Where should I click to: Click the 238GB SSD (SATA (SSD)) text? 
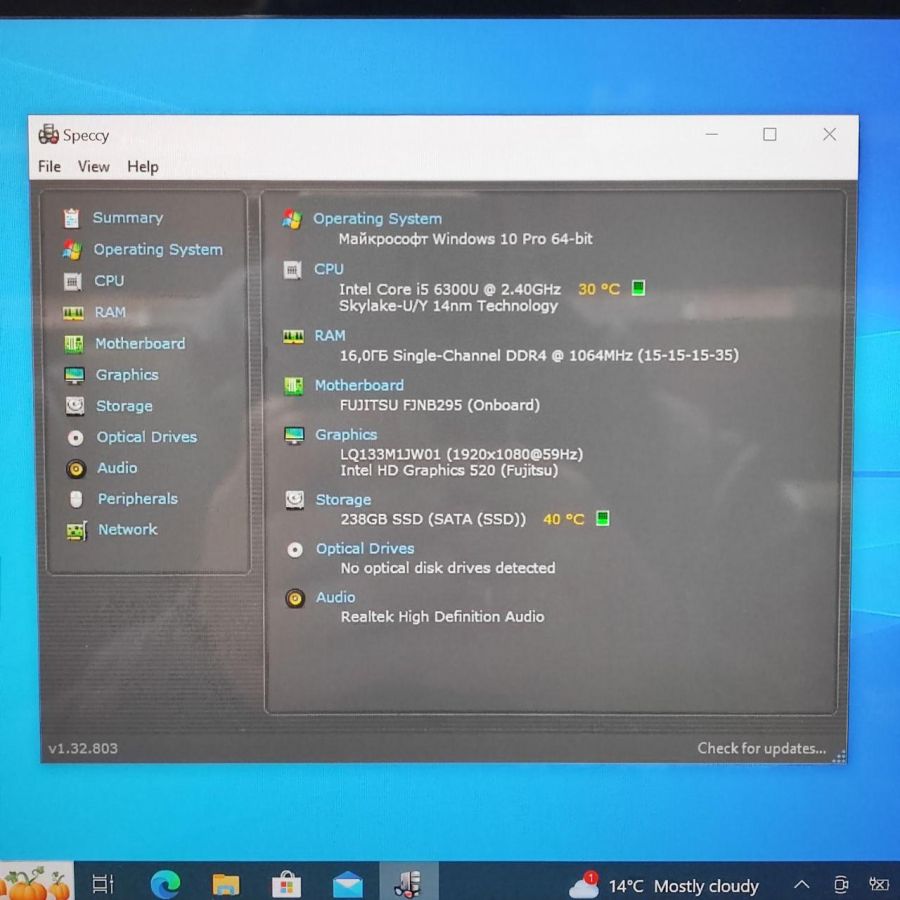coord(433,519)
